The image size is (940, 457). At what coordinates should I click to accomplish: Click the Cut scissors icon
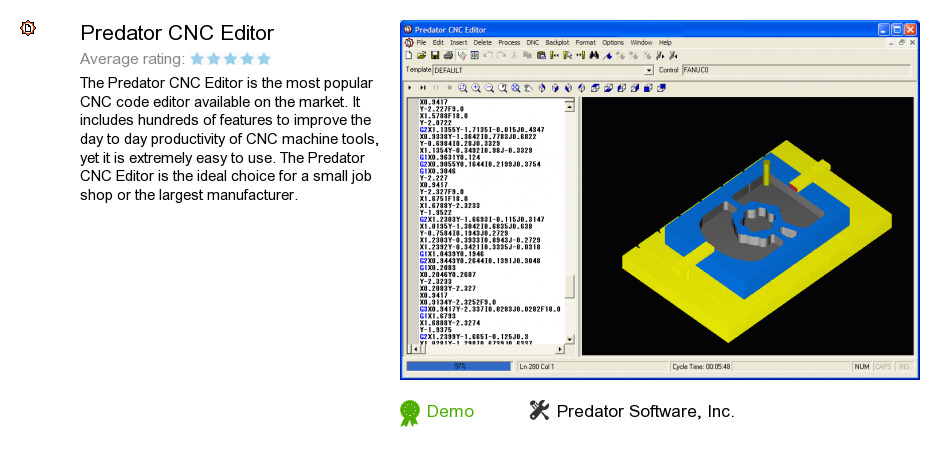coord(514,56)
